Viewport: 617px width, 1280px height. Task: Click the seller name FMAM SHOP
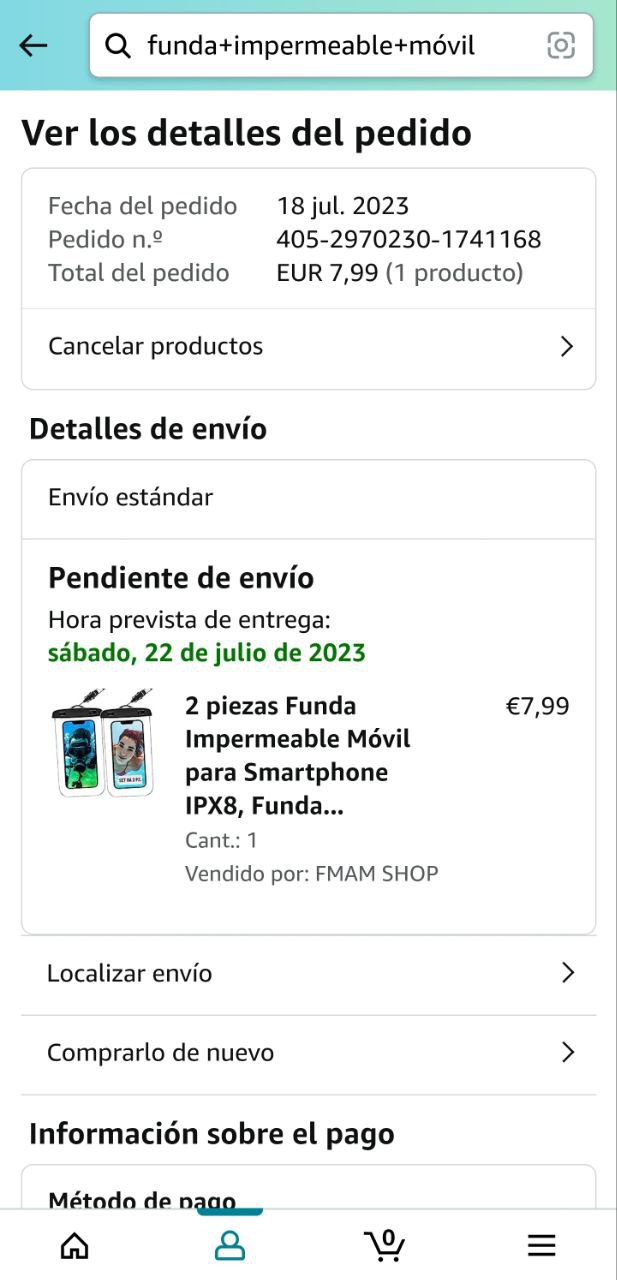376,873
